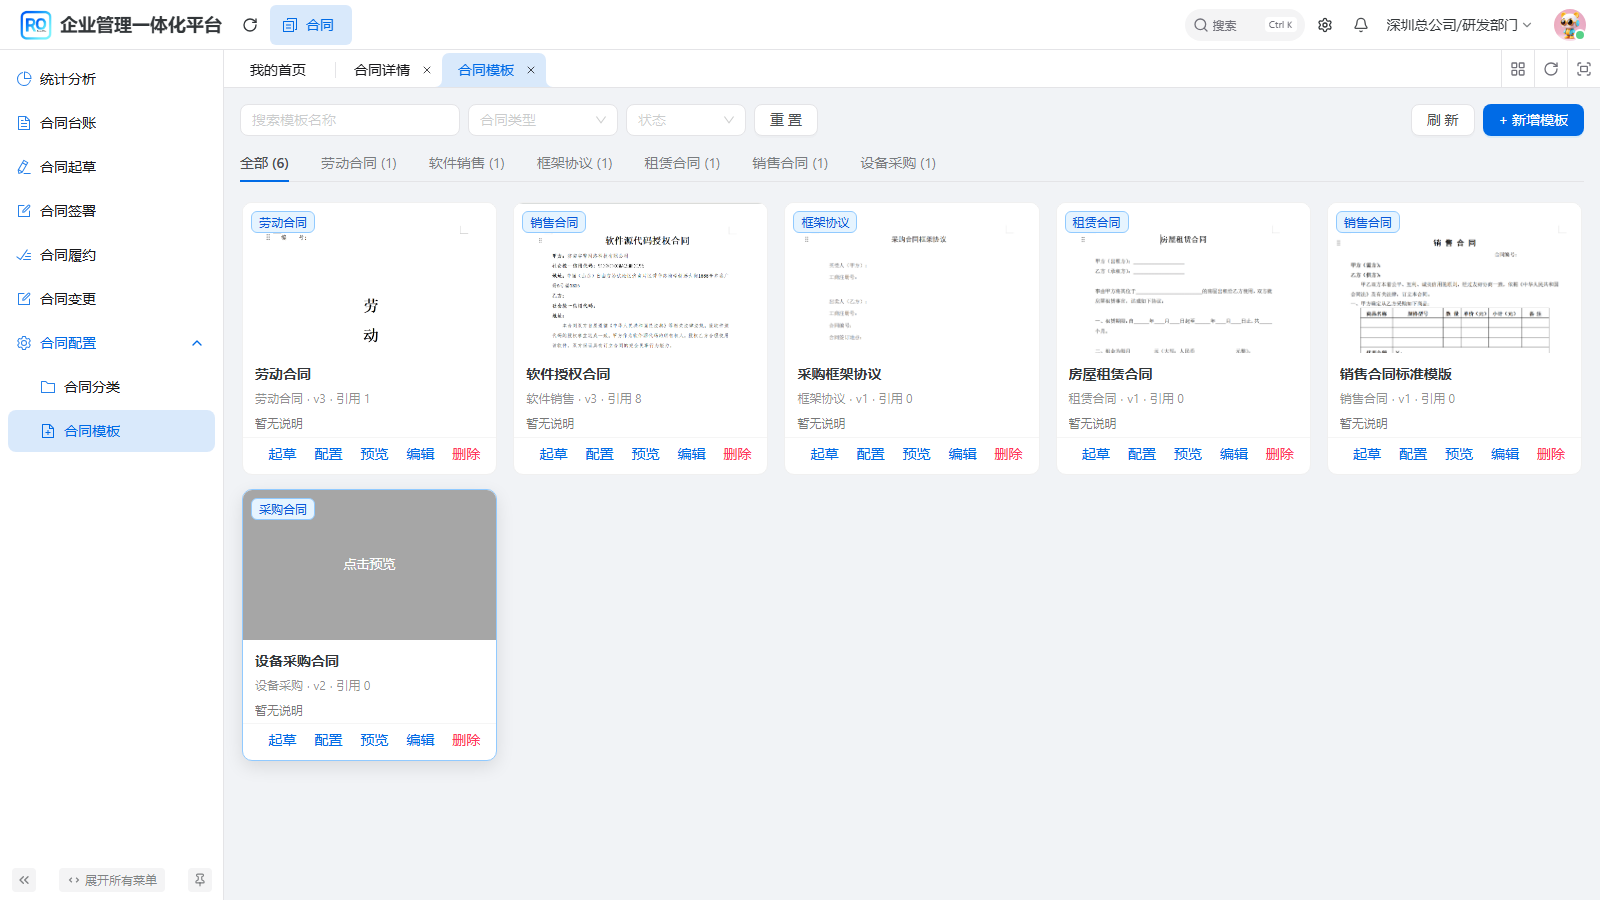Focus the 搜索模板名称 input field
Image resolution: width=1600 pixels, height=900 pixels.
point(350,120)
